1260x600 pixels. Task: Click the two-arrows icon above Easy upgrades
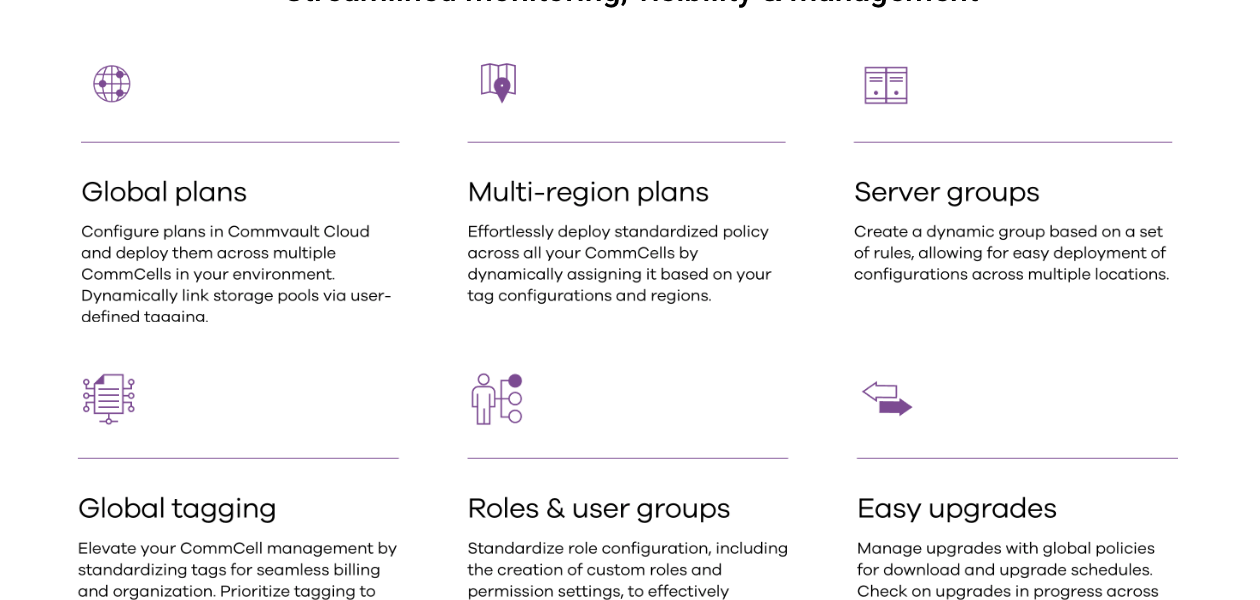(x=887, y=398)
